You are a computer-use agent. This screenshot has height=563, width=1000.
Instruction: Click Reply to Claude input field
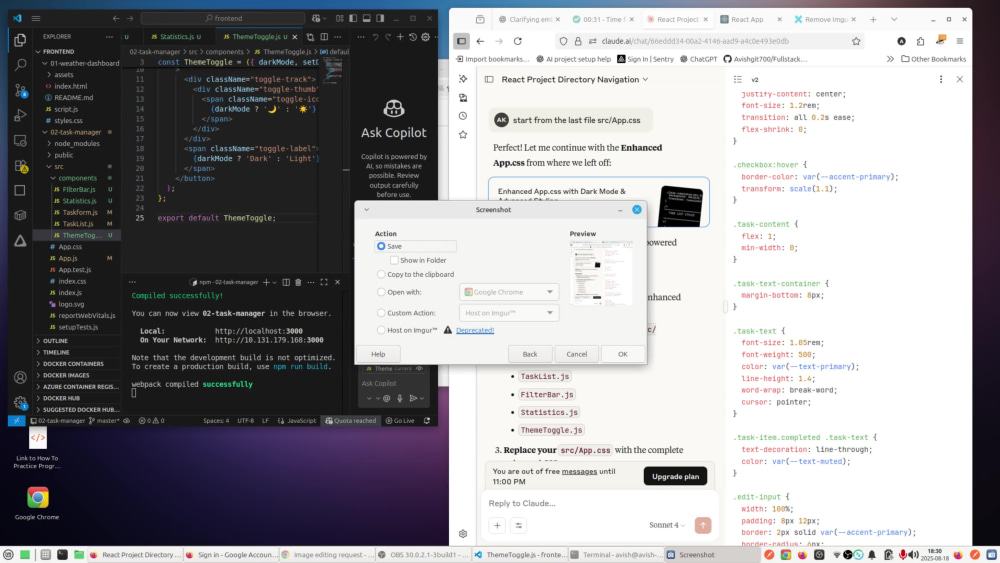pyautogui.click(x=598, y=503)
